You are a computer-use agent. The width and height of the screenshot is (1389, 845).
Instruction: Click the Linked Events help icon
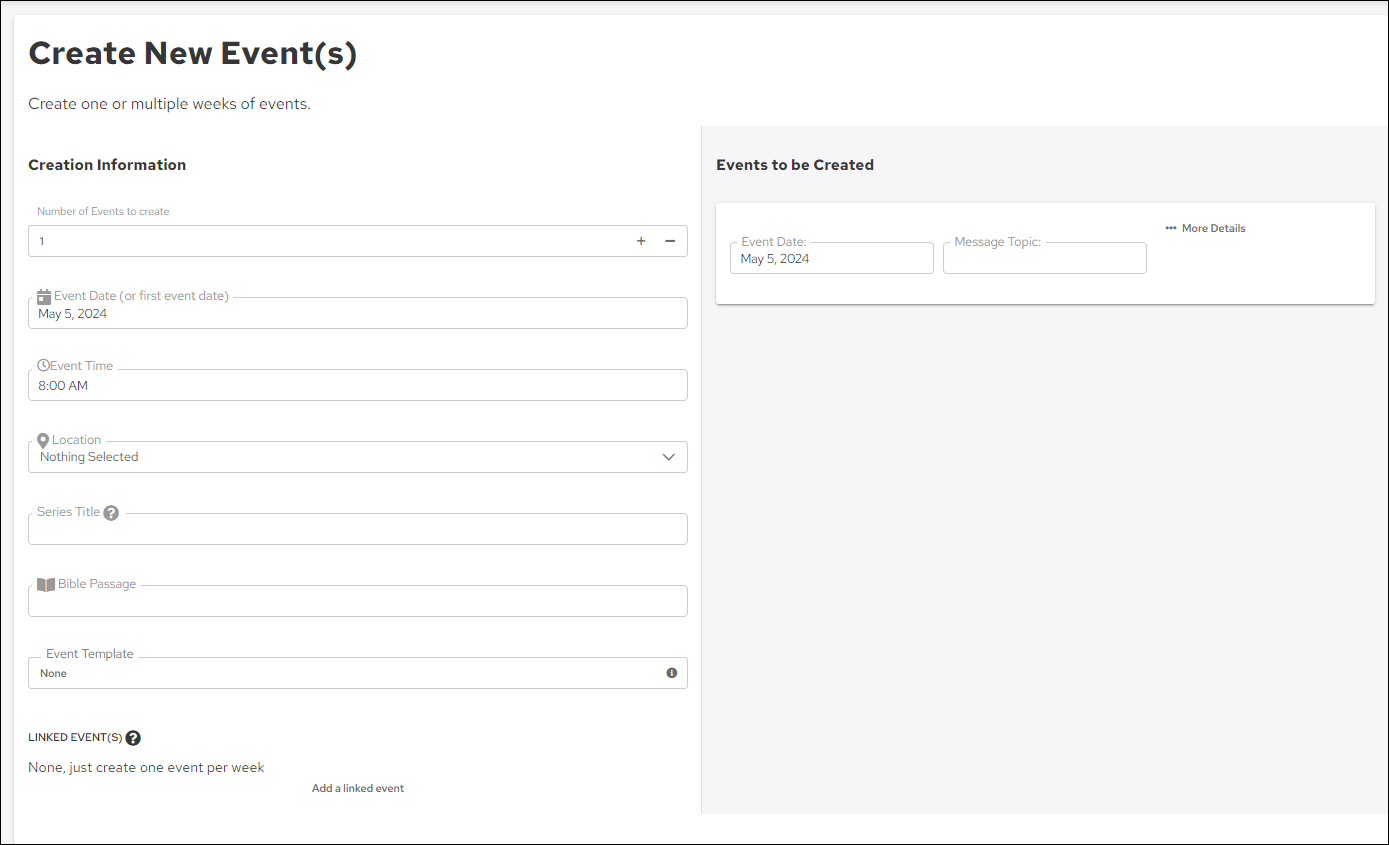(x=133, y=738)
